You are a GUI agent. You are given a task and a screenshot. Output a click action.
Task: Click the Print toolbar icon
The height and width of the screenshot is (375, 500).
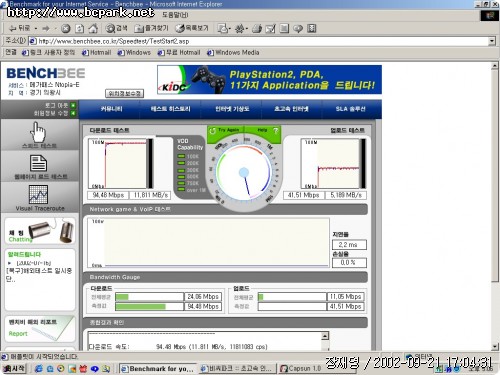[257, 29]
